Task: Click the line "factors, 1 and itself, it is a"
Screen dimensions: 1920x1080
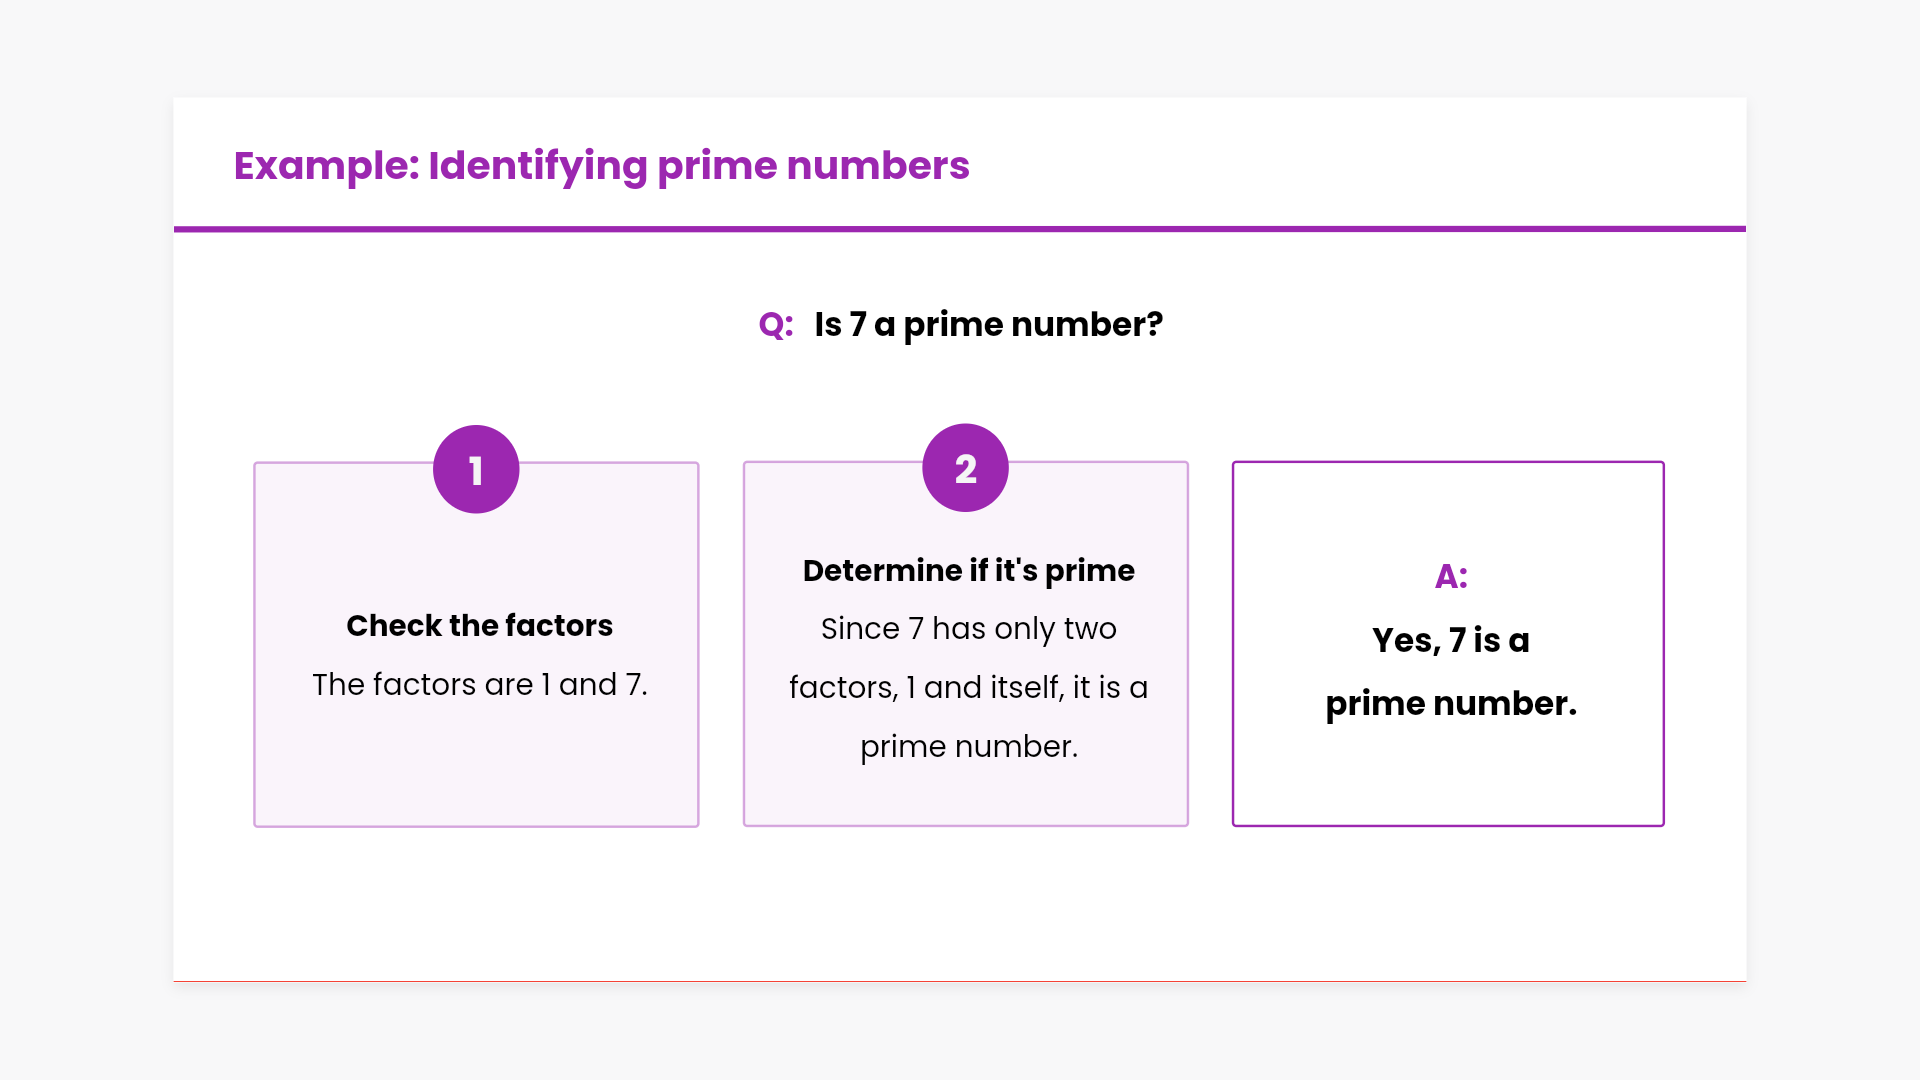Action: click(x=968, y=688)
